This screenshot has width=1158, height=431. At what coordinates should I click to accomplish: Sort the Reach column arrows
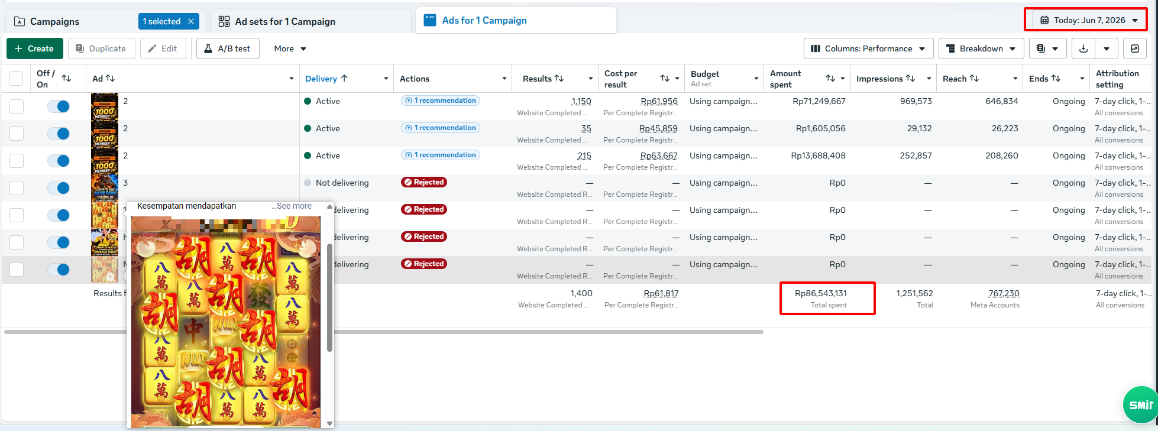[974, 78]
